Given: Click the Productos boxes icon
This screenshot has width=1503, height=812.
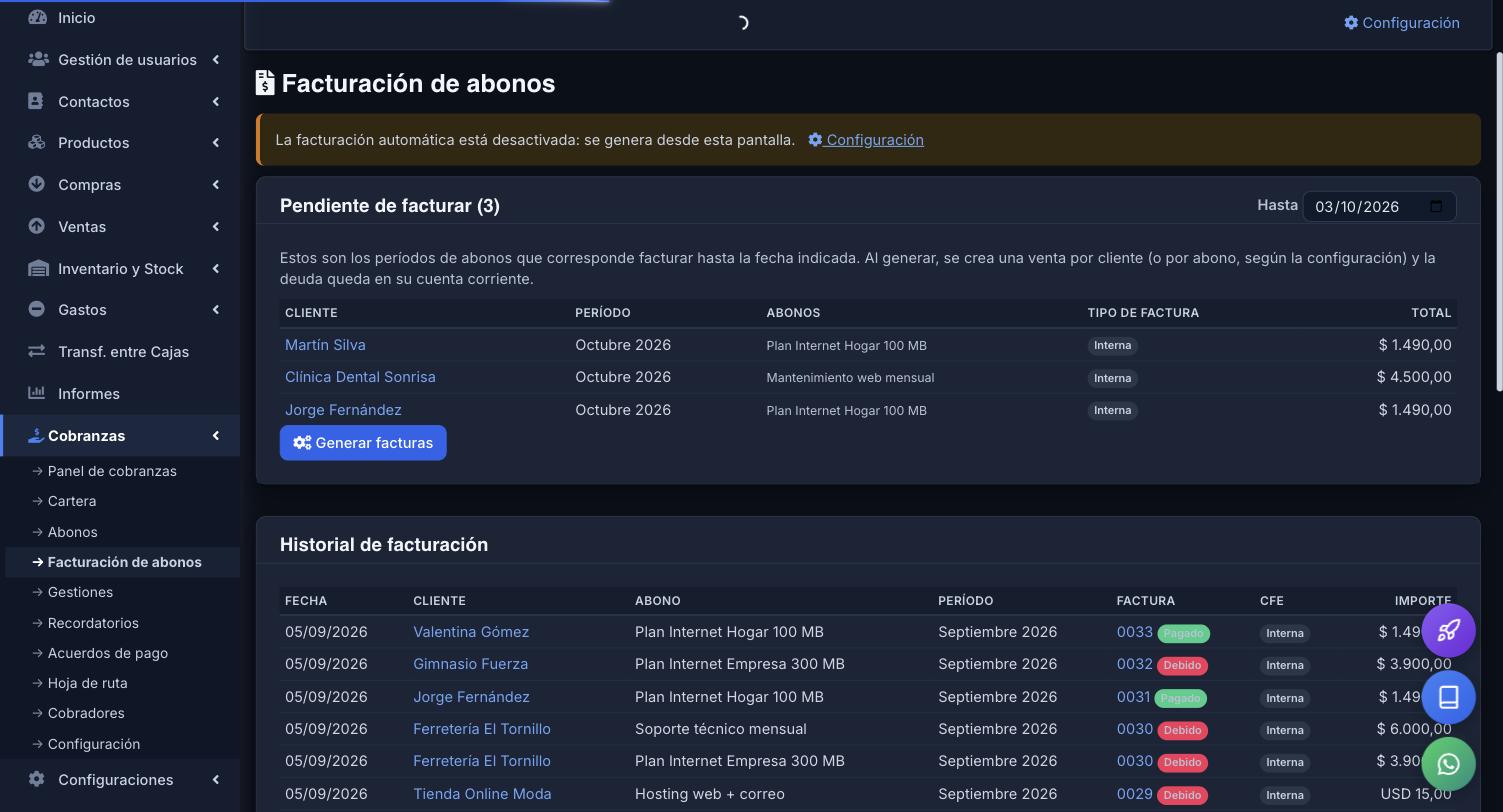Looking at the screenshot, I should (x=37, y=142).
